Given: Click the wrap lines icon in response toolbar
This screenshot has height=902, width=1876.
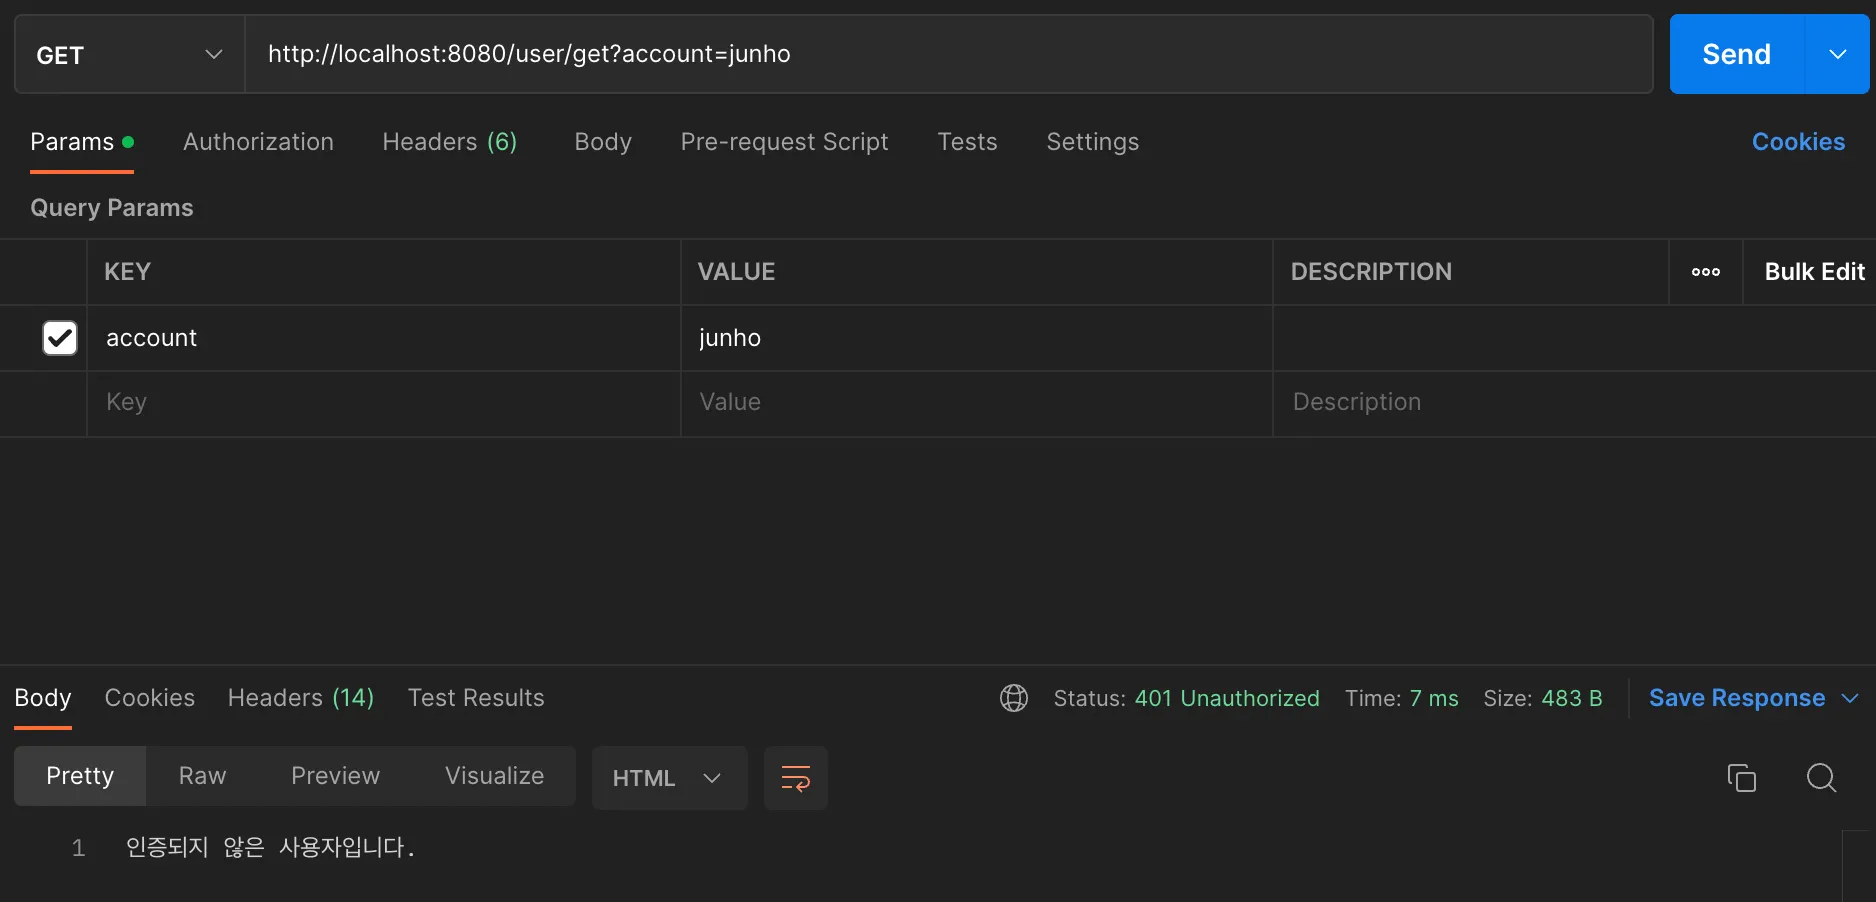Looking at the screenshot, I should coord(795,777).
